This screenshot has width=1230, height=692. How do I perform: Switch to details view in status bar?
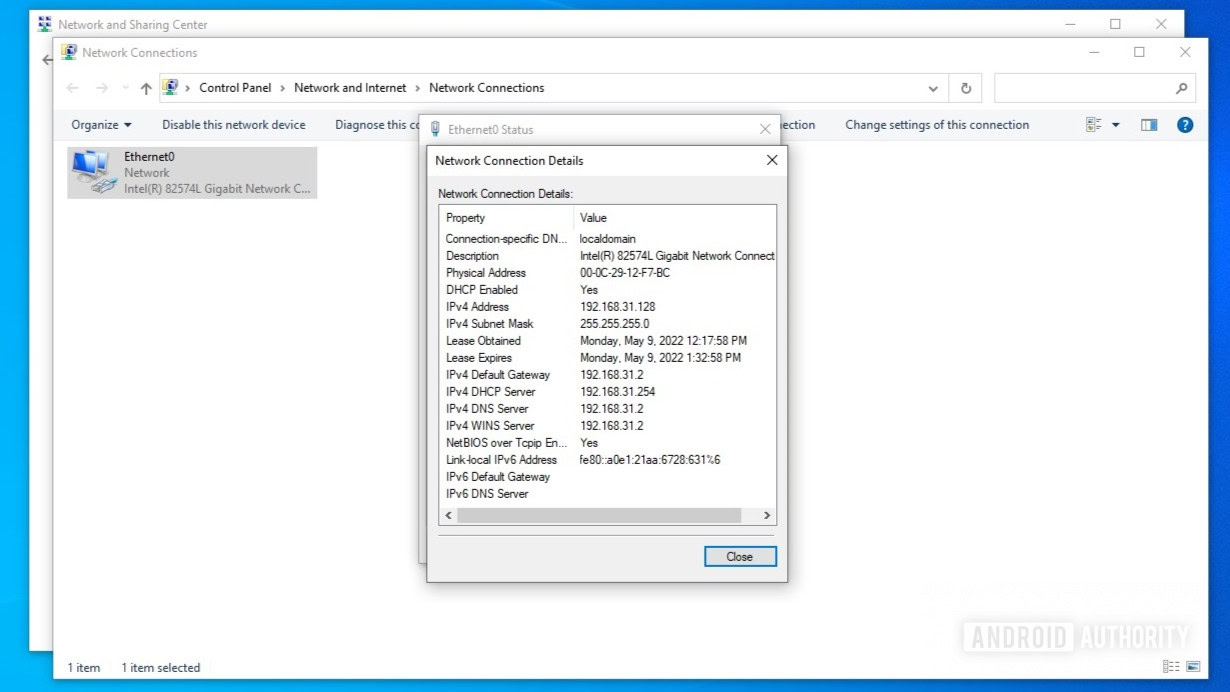tap(1171, 667)
